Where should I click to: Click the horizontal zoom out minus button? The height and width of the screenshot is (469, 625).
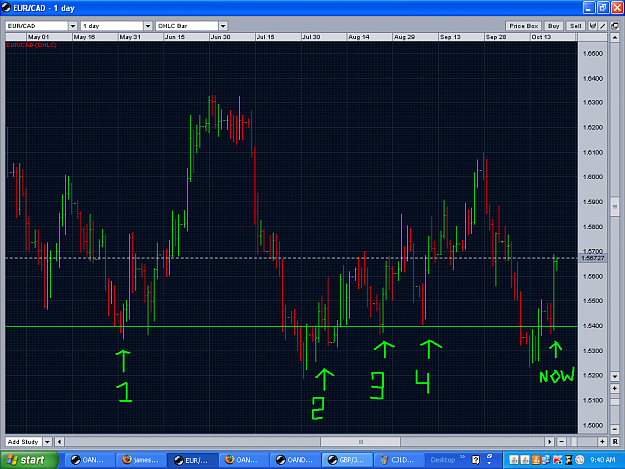coord(561,442)
